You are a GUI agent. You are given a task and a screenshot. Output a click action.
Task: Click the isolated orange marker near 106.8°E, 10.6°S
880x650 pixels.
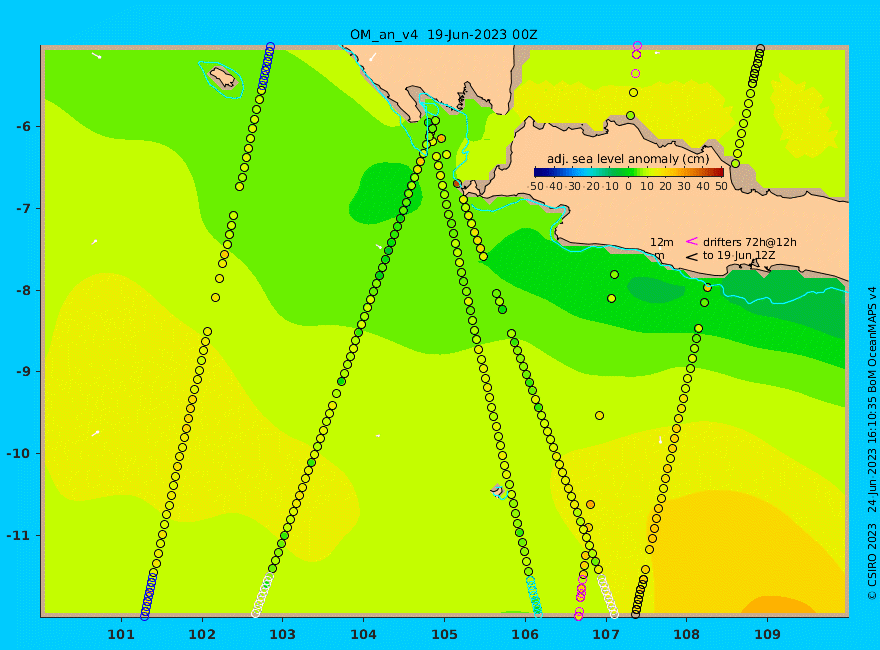coord(590,505)
